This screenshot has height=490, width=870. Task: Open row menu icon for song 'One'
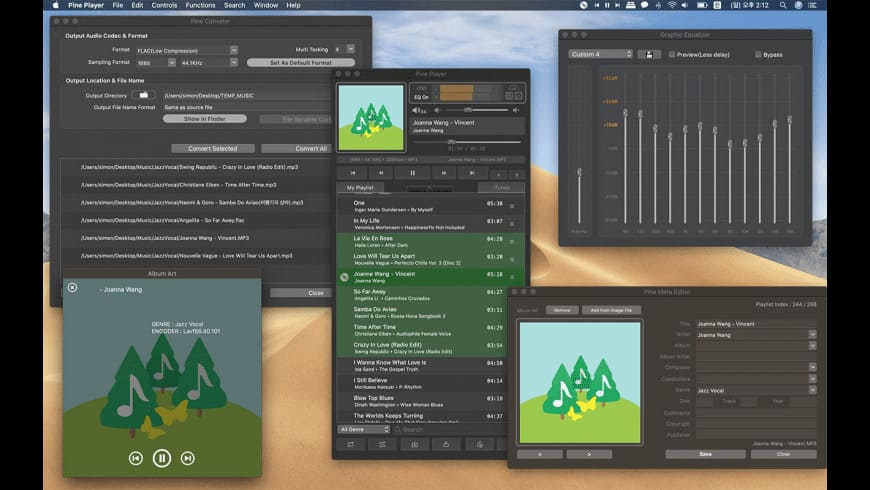[512, 206]
